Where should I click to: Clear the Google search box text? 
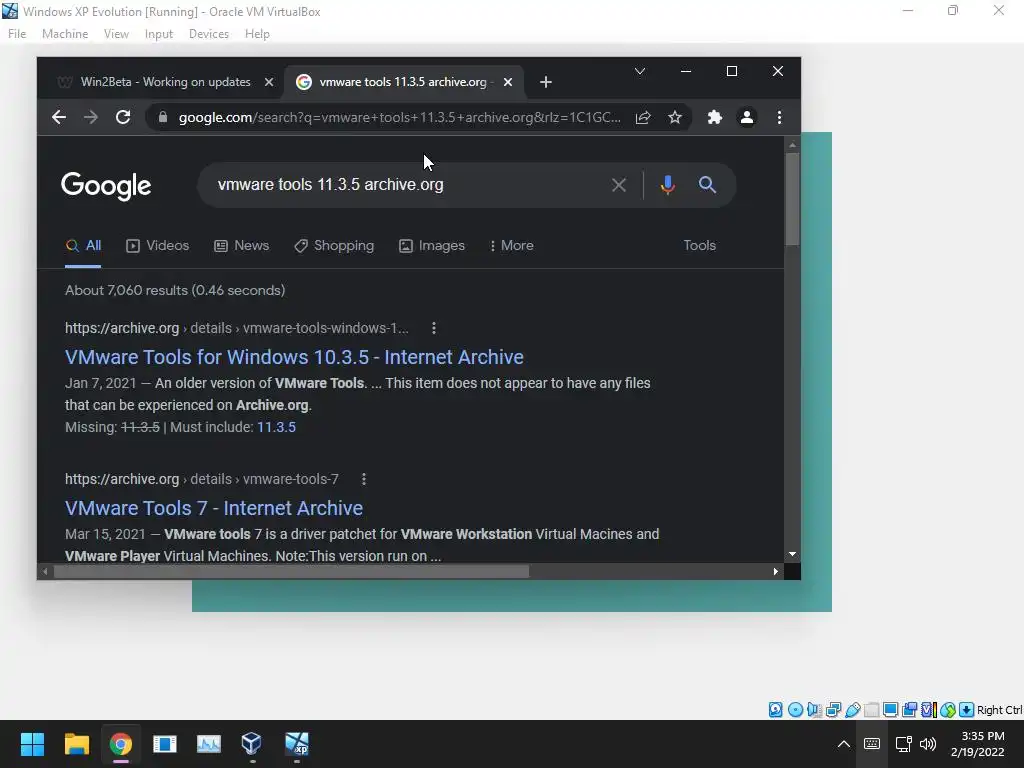[618, 185]
